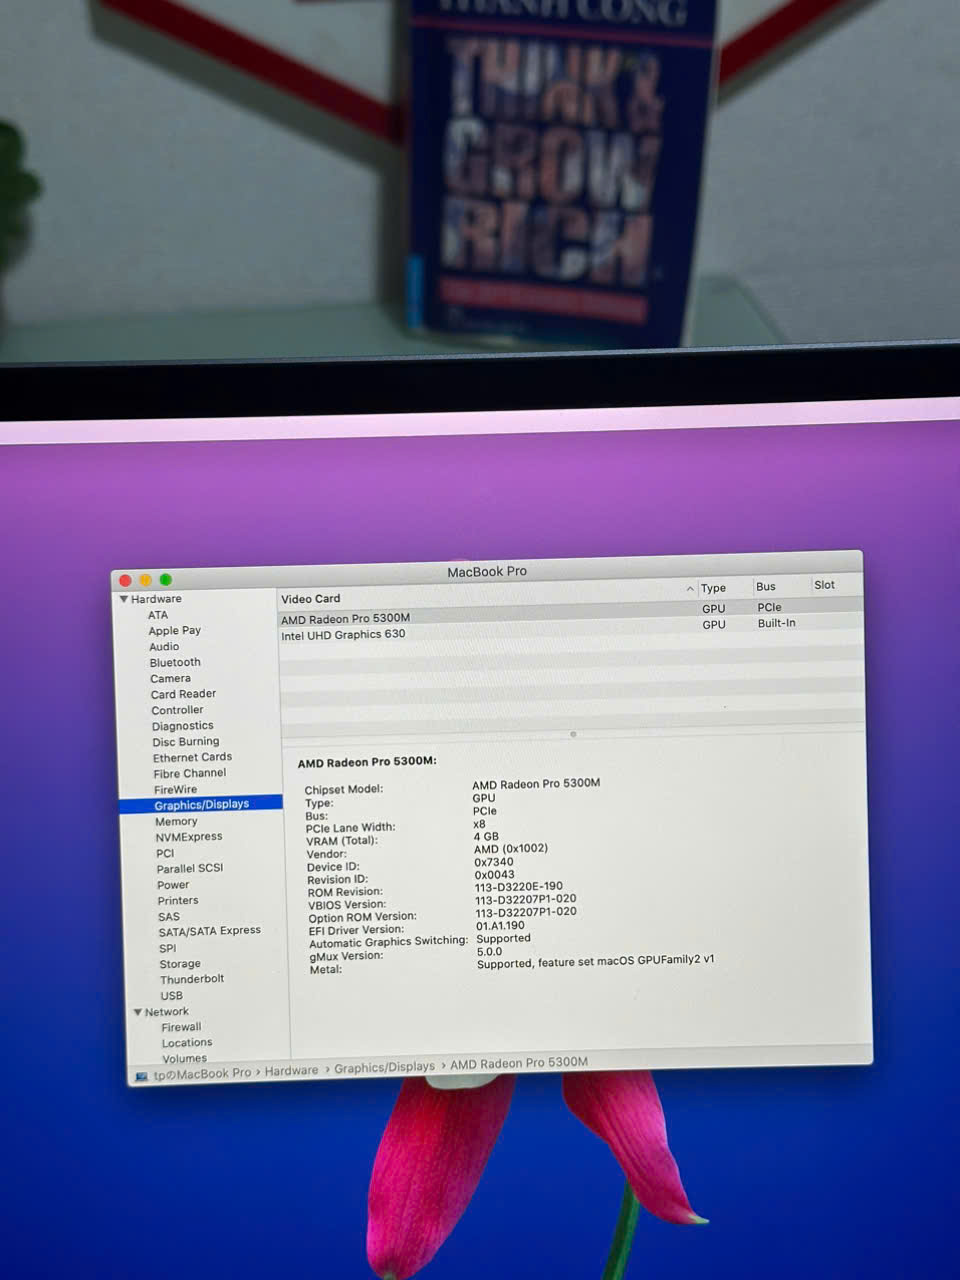Select the Intel UHD Graphics 630 row
Viewport: 960px width, 1280px height.
(343, 635)
